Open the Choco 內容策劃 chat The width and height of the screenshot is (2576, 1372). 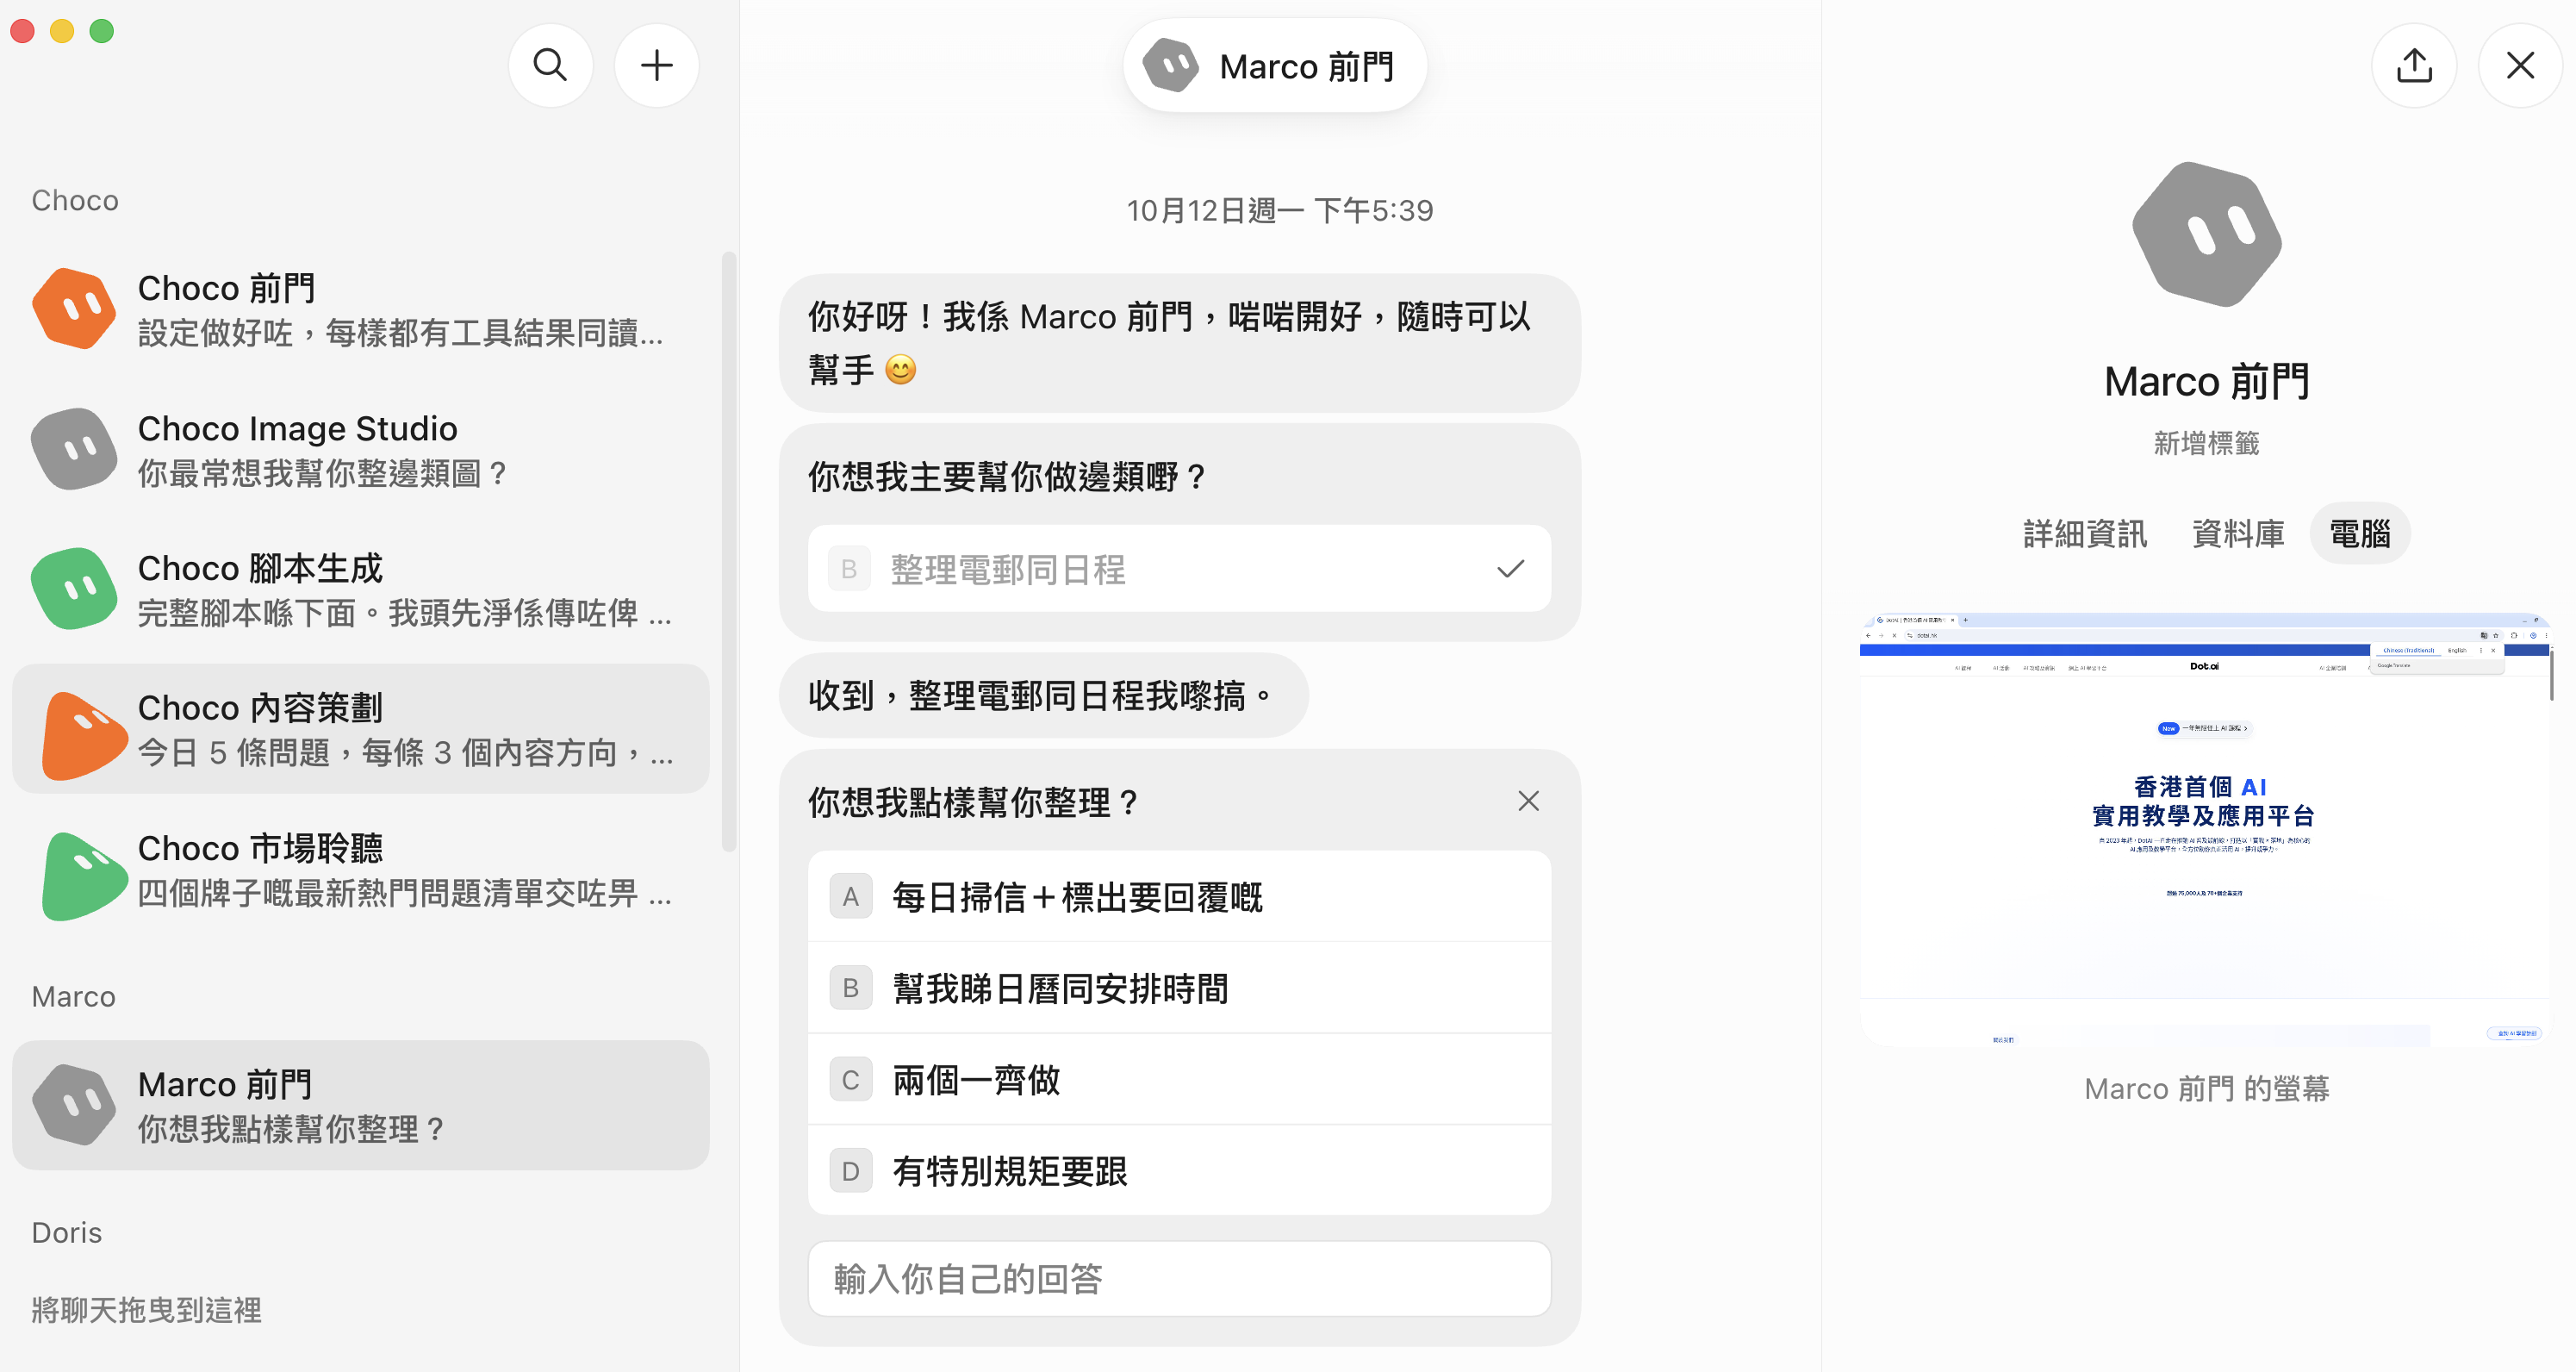[360, 728]
